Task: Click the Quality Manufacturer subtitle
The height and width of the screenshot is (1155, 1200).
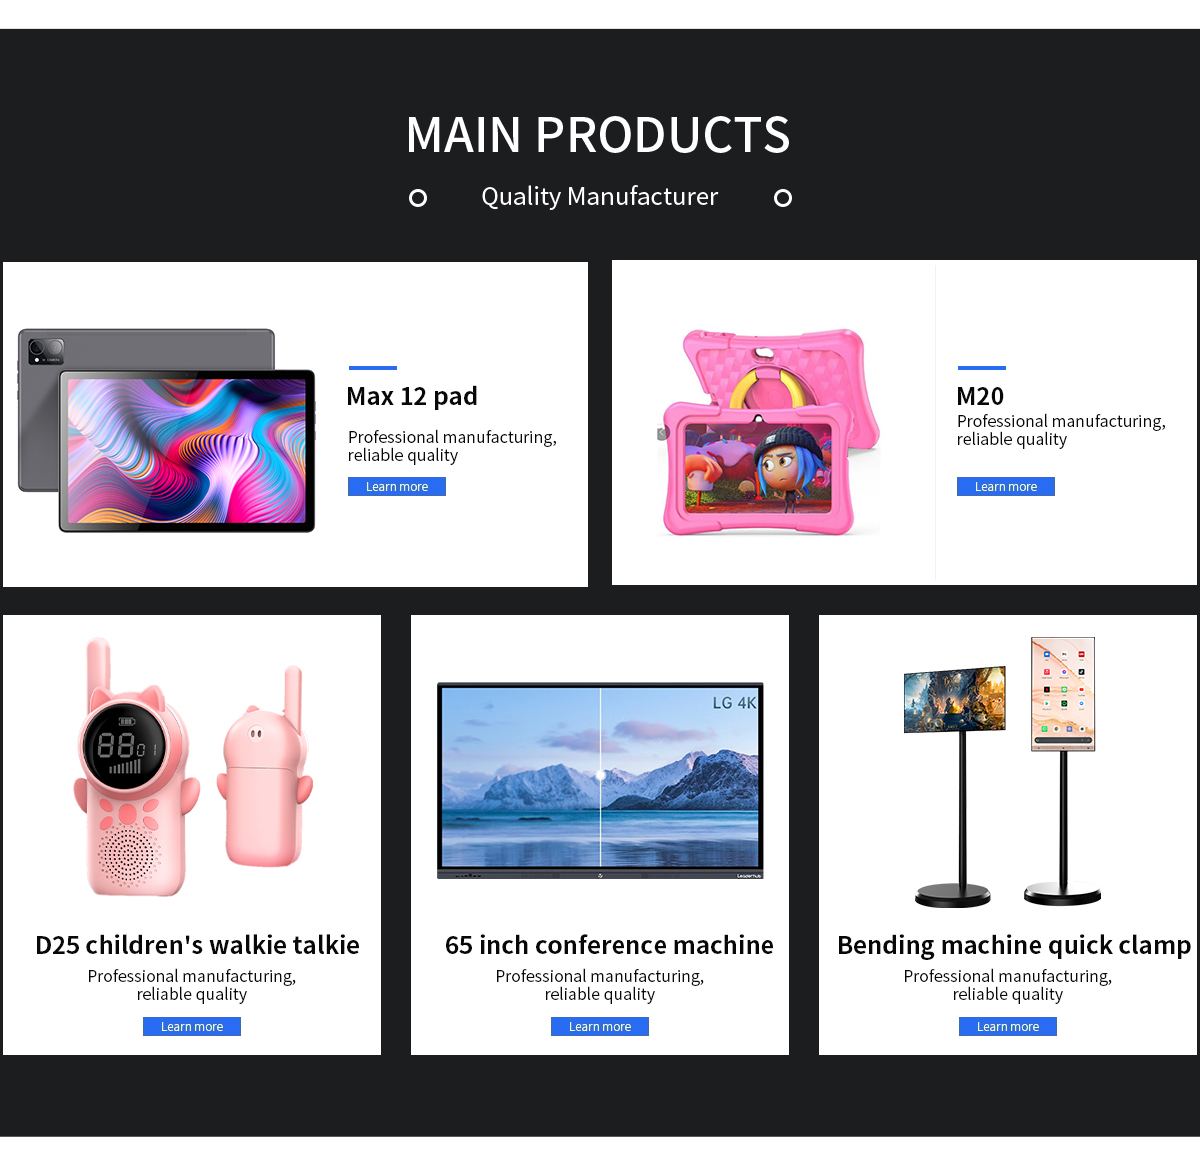Action: 600,197
